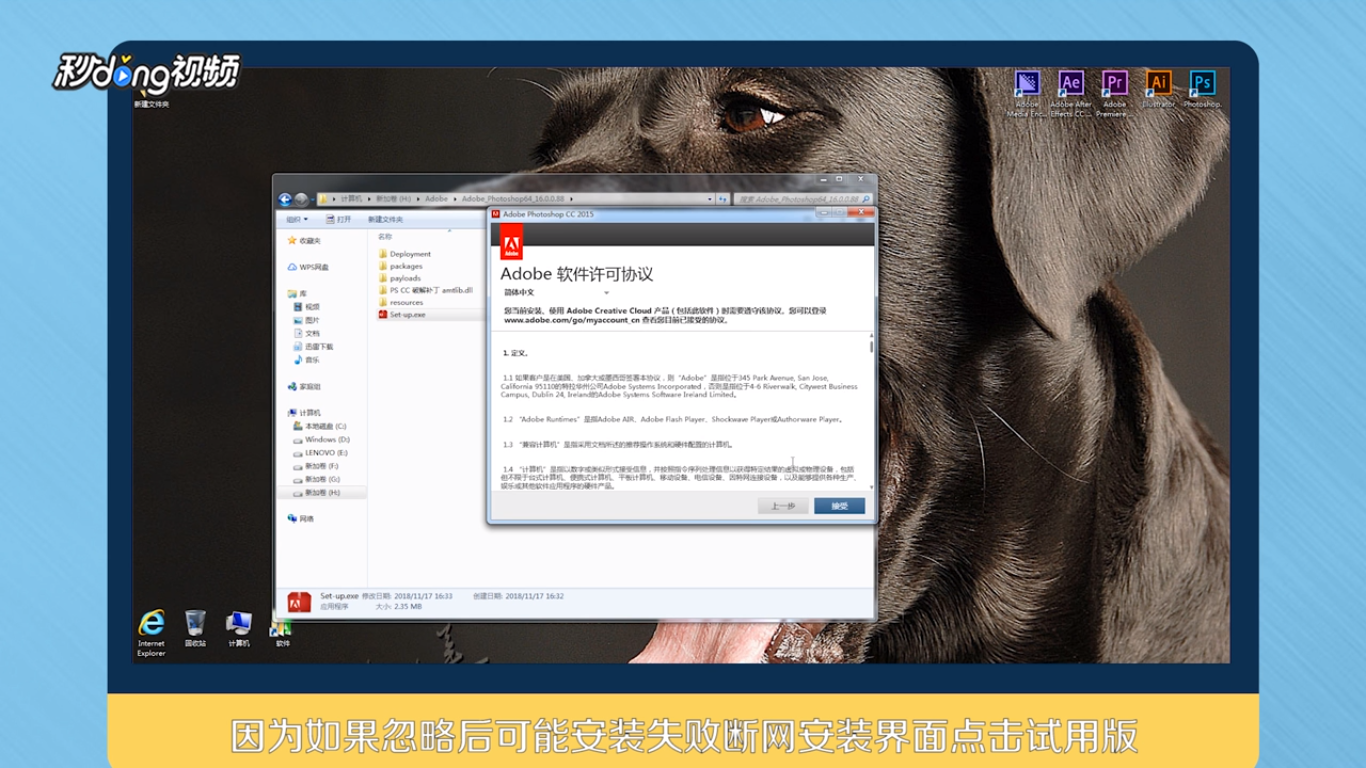The height and width of the screenshot is (768, 1366).
Task: Select 迅雷下载 in the sidebar
Action: click(313, 346)
